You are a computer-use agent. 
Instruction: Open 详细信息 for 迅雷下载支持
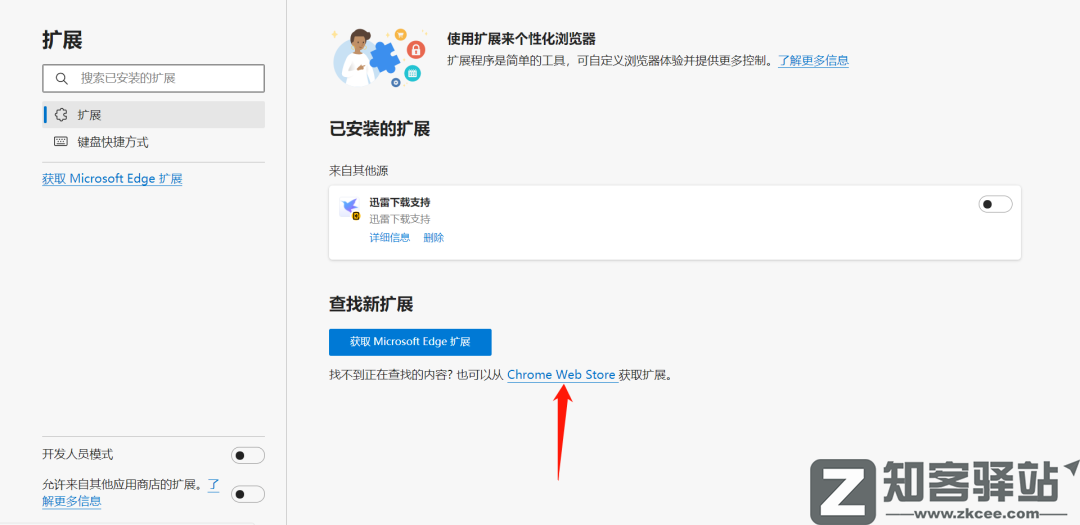point(389,238)
